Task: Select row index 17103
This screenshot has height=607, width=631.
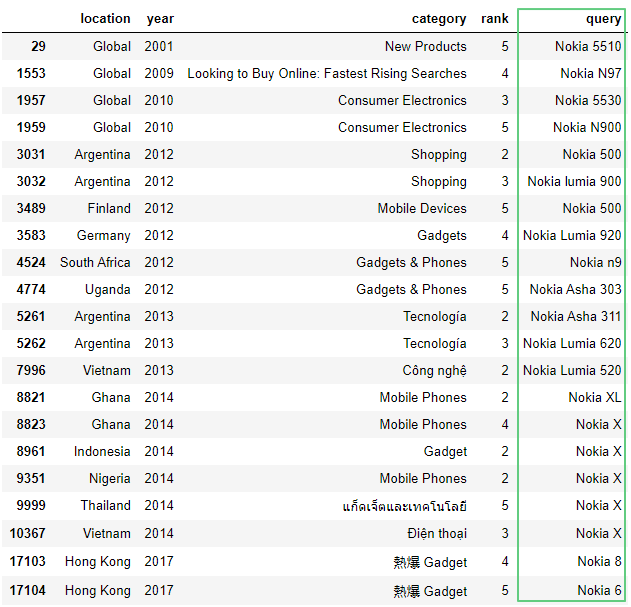Action: (27, 561)
